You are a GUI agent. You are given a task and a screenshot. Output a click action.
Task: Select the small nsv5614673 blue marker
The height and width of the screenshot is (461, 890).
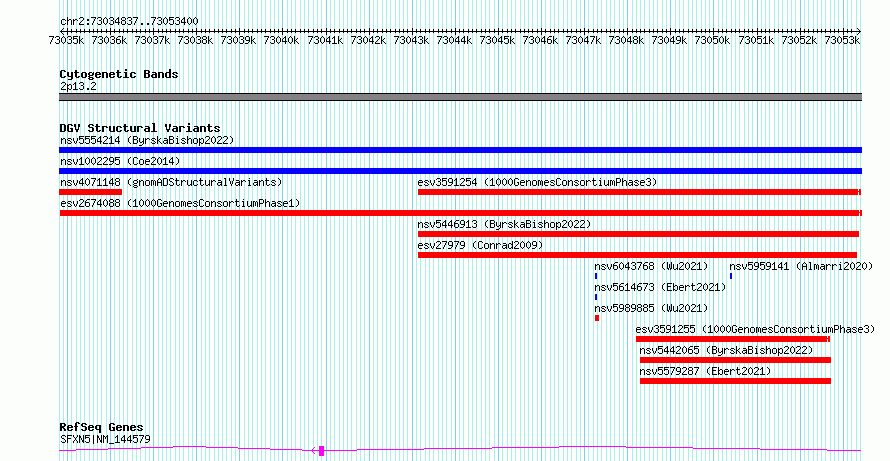(x=596, y=297)
